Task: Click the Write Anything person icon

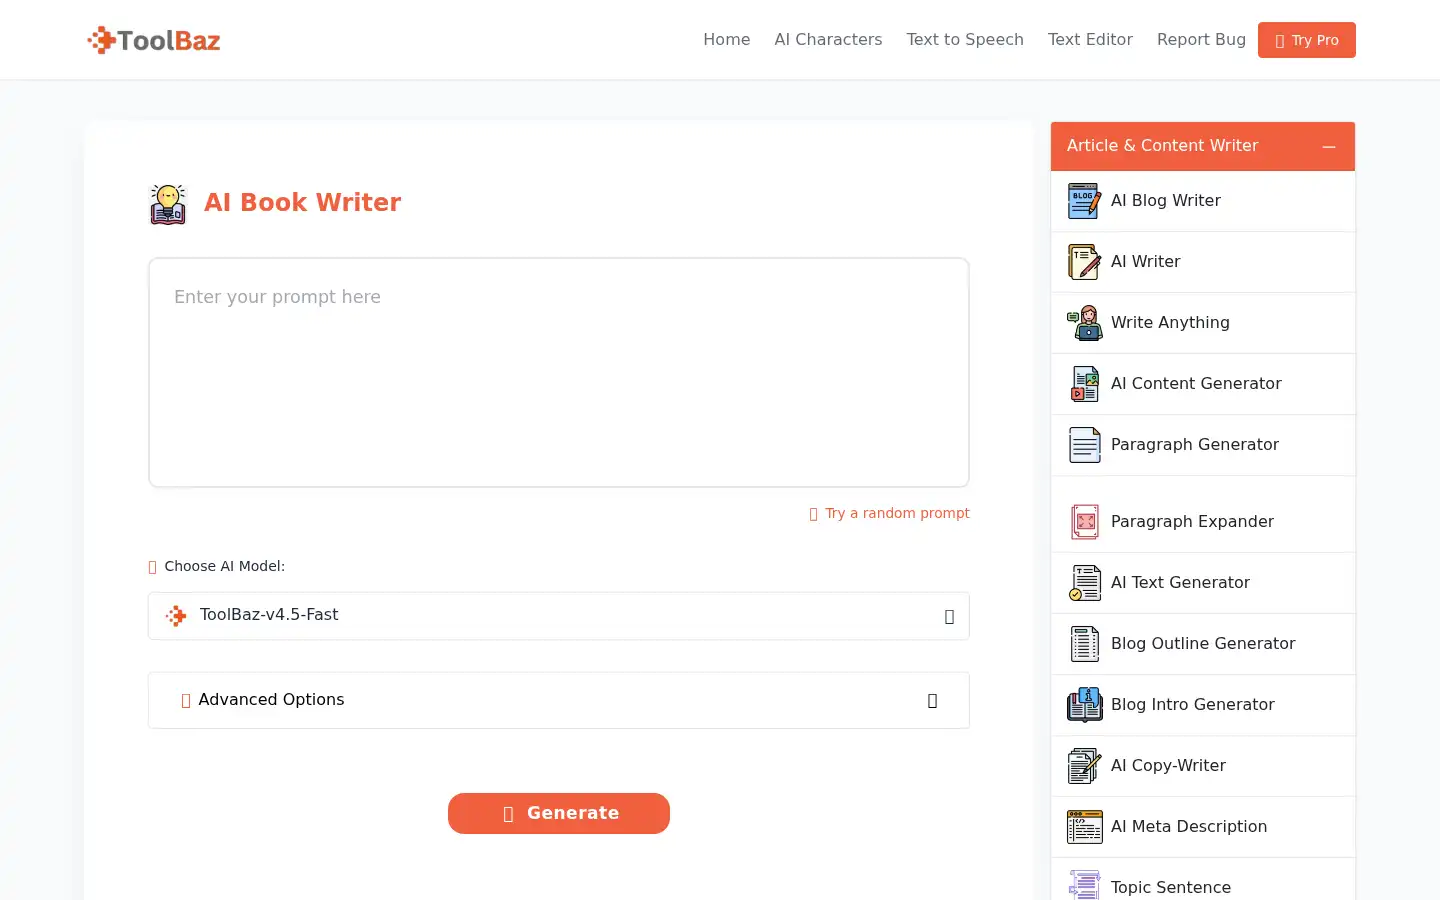Action: tap(1084, 323)
